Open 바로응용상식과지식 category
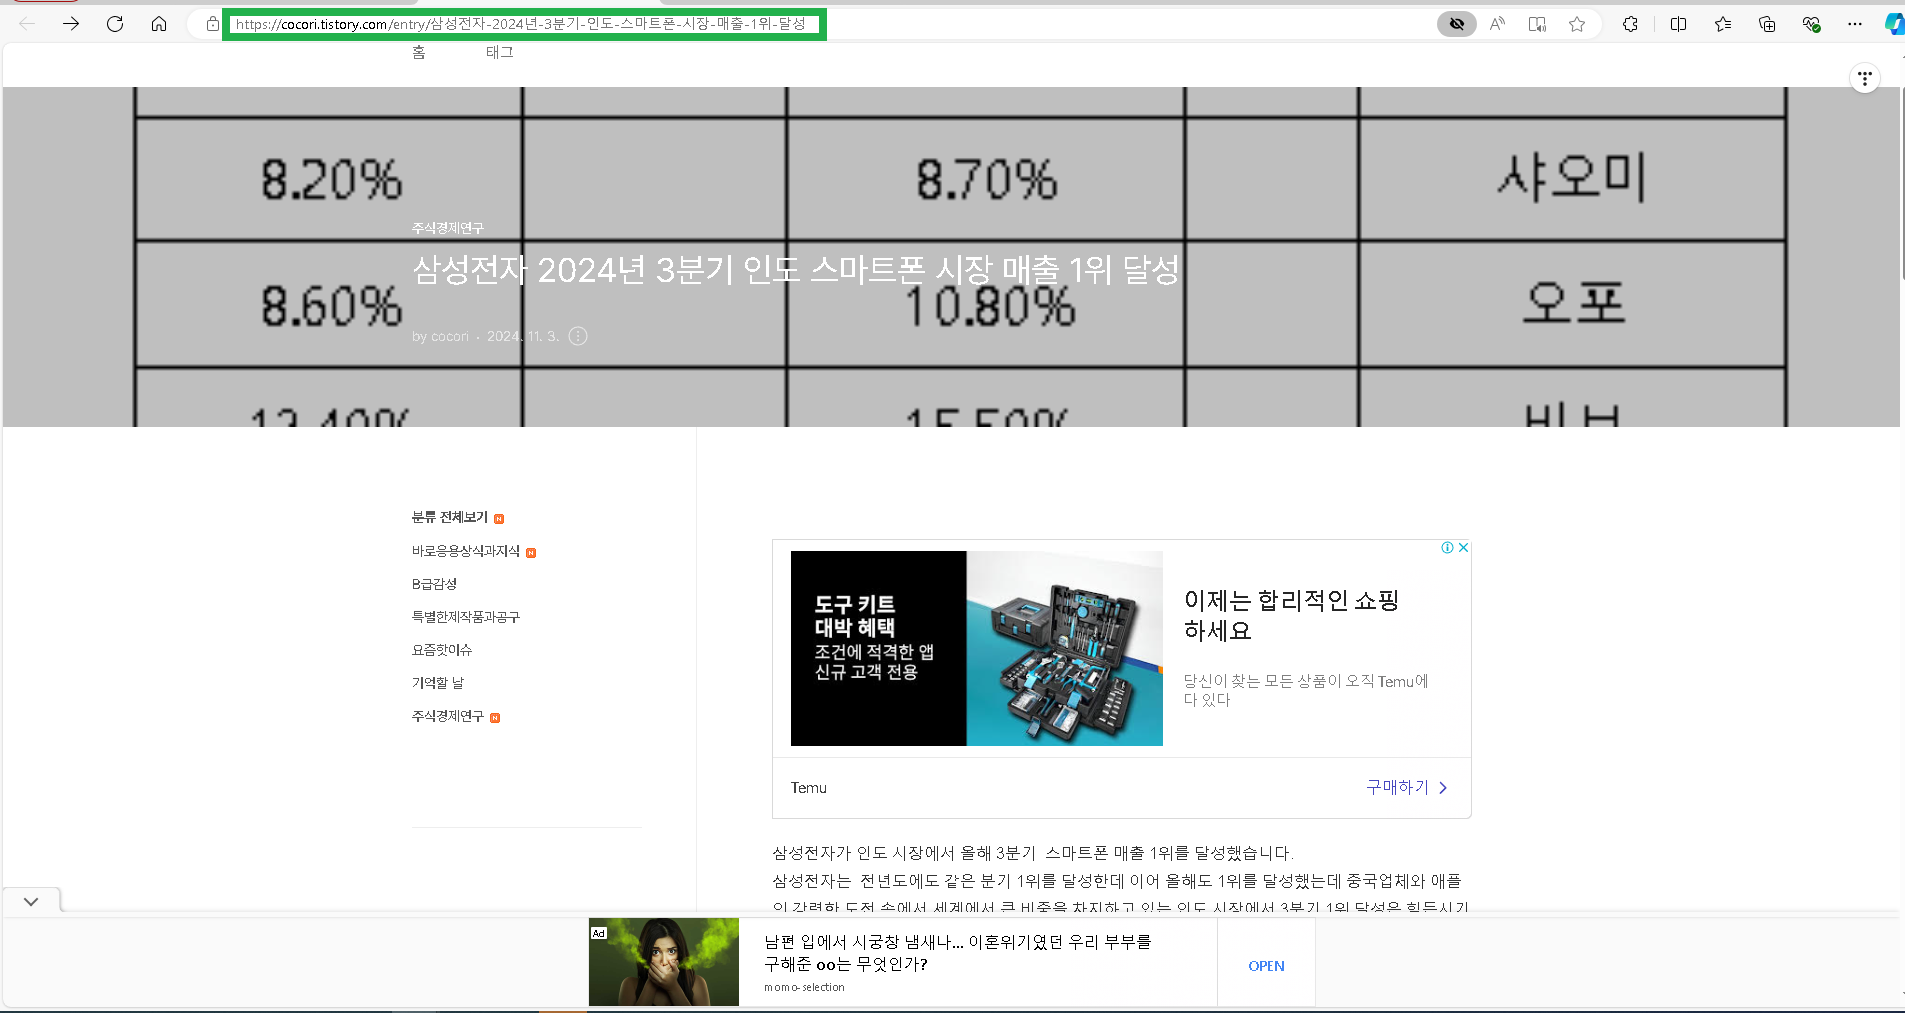Image resolution: width=1905 pixels, height=1013 pixels. point(466,551)
